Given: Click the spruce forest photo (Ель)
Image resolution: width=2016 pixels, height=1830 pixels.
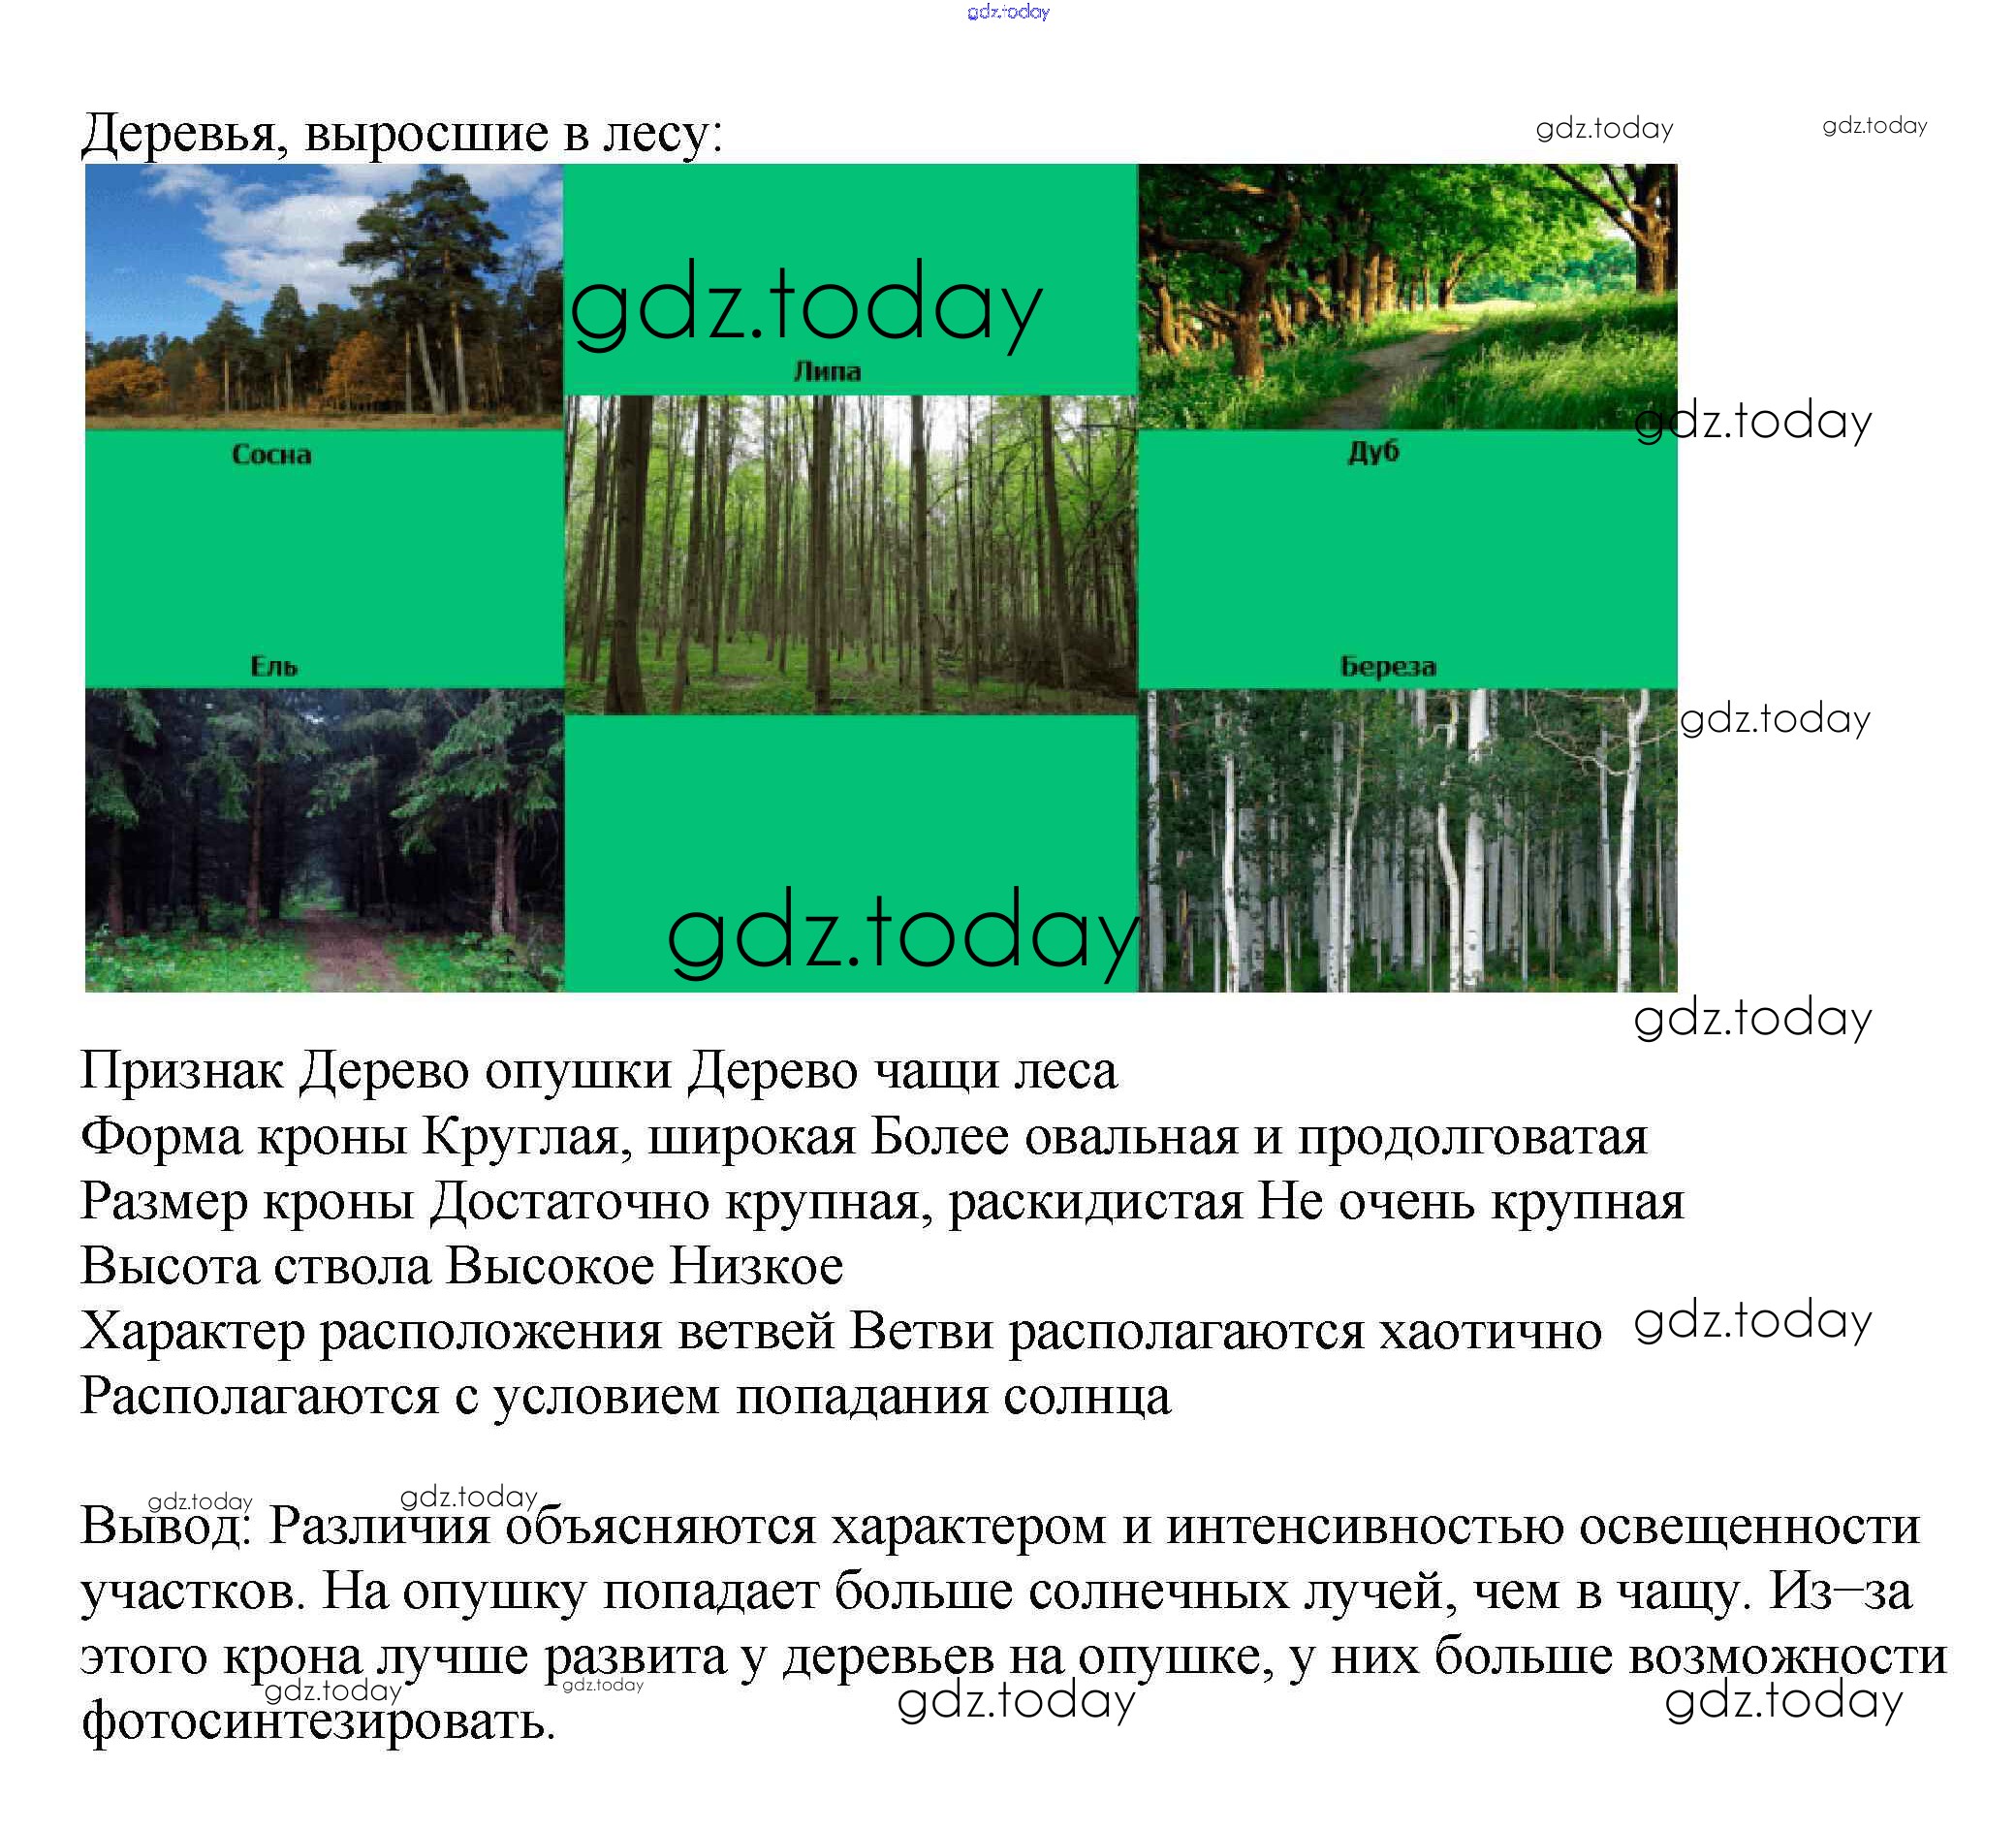Looking at the screenshot, I should pyautogui.click(x=323, y=839).
